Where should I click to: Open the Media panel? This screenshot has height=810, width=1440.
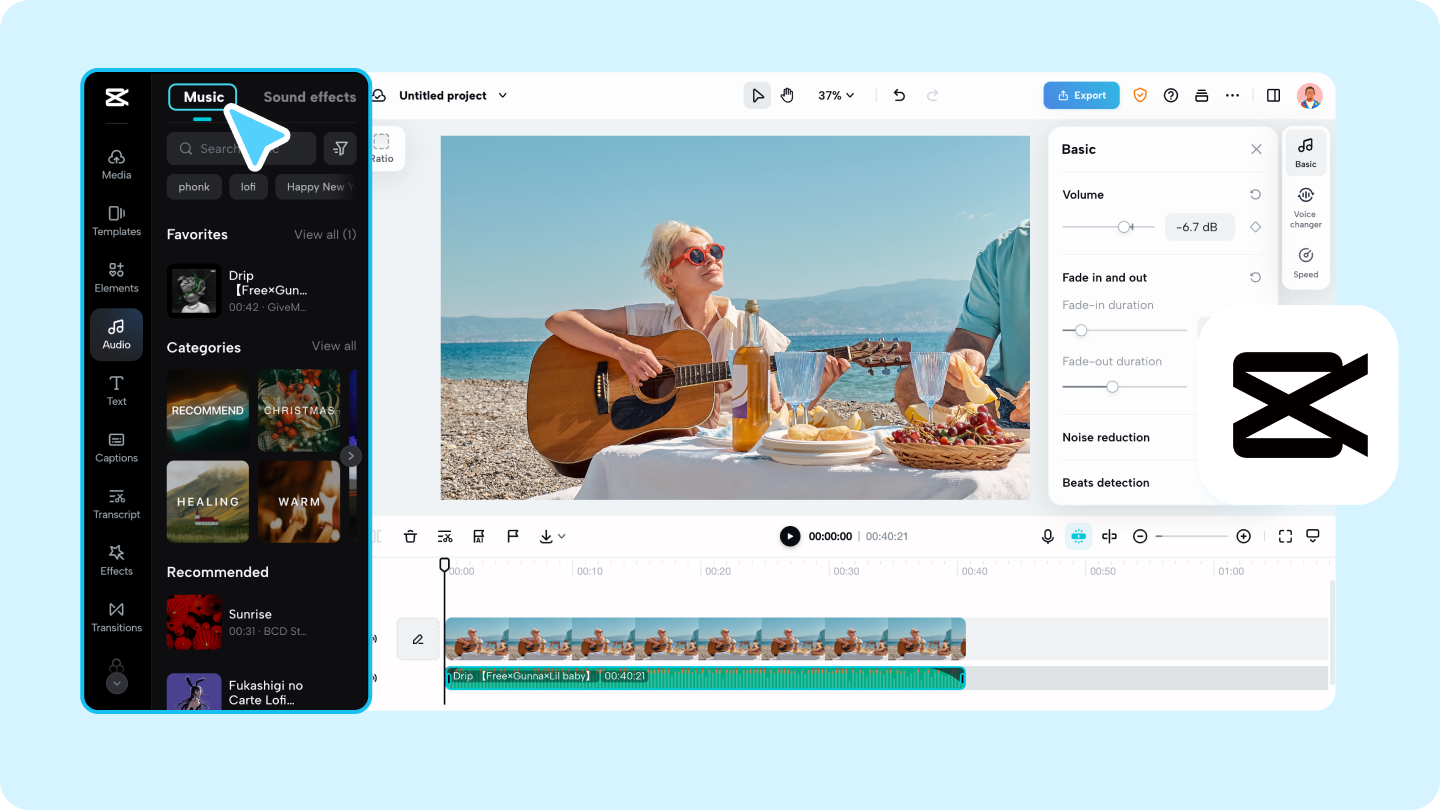(116, 164)
